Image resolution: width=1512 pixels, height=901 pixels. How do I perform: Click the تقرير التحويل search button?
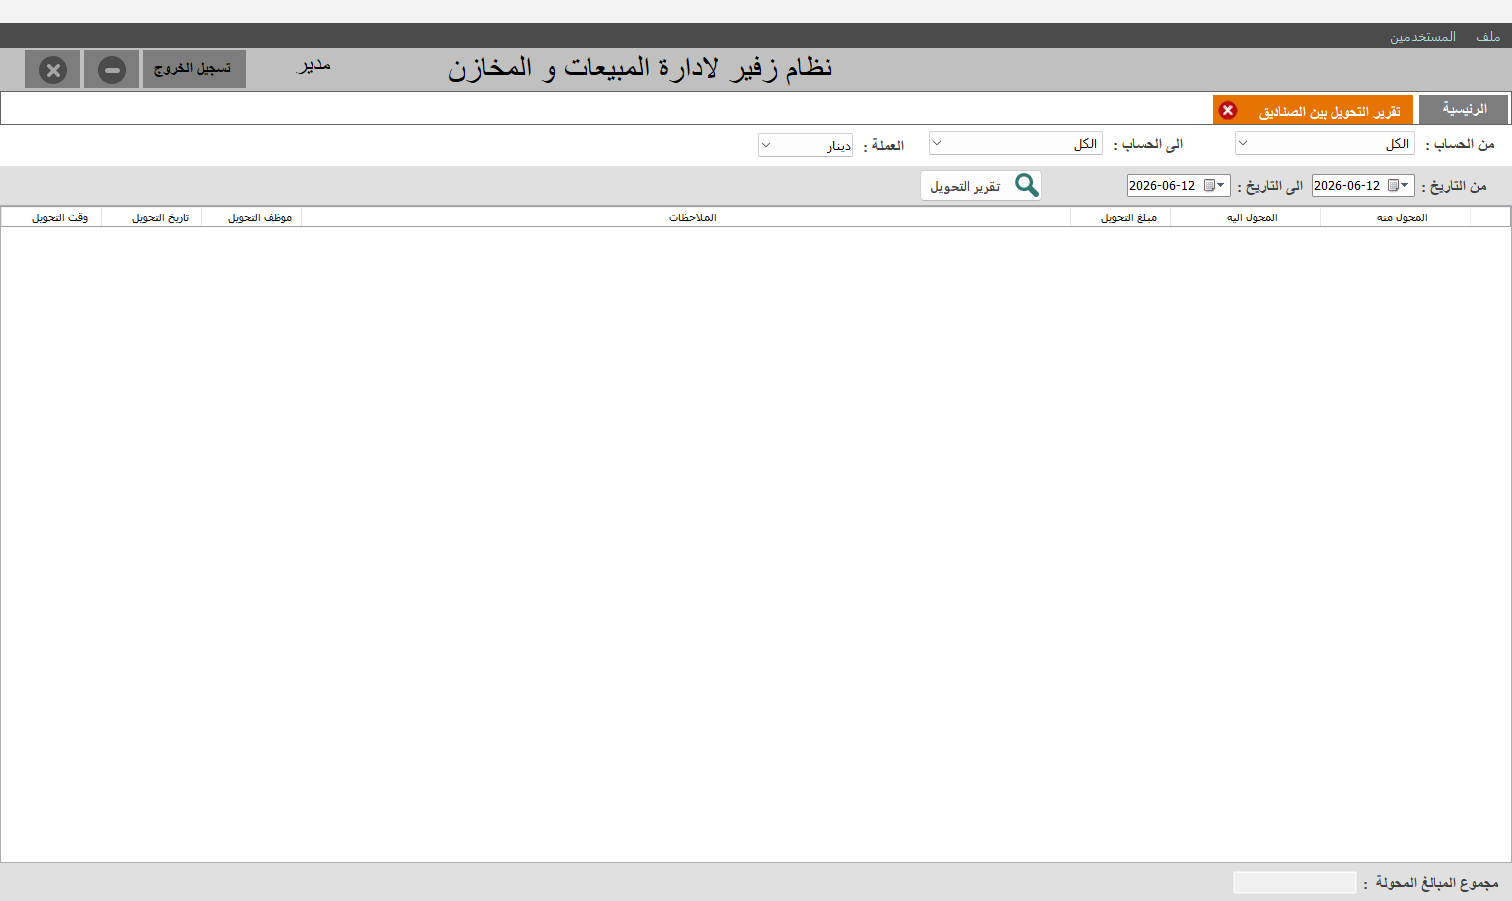tap(981, 186)
